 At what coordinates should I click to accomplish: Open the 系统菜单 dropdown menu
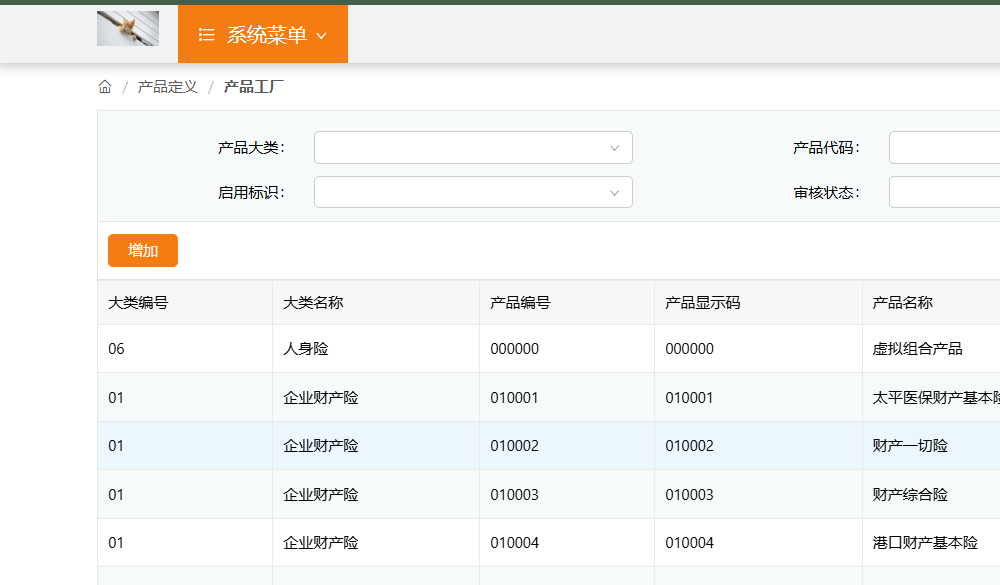[263, 34]
